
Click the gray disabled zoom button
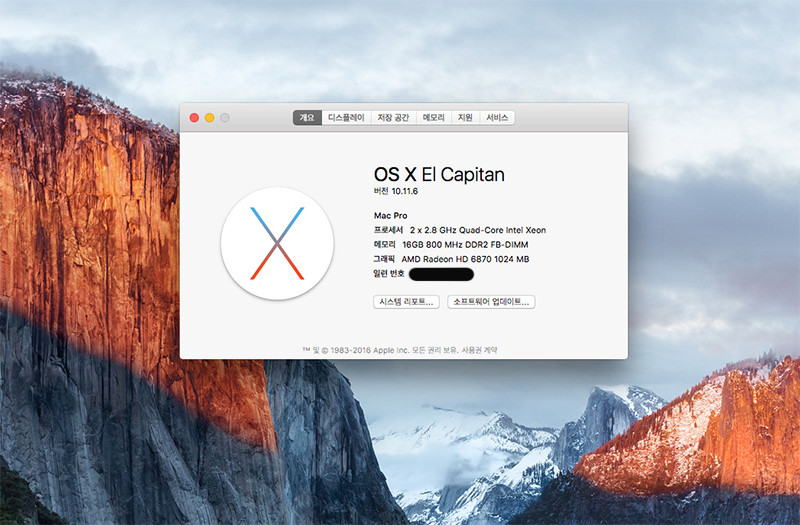coord(225,118)
